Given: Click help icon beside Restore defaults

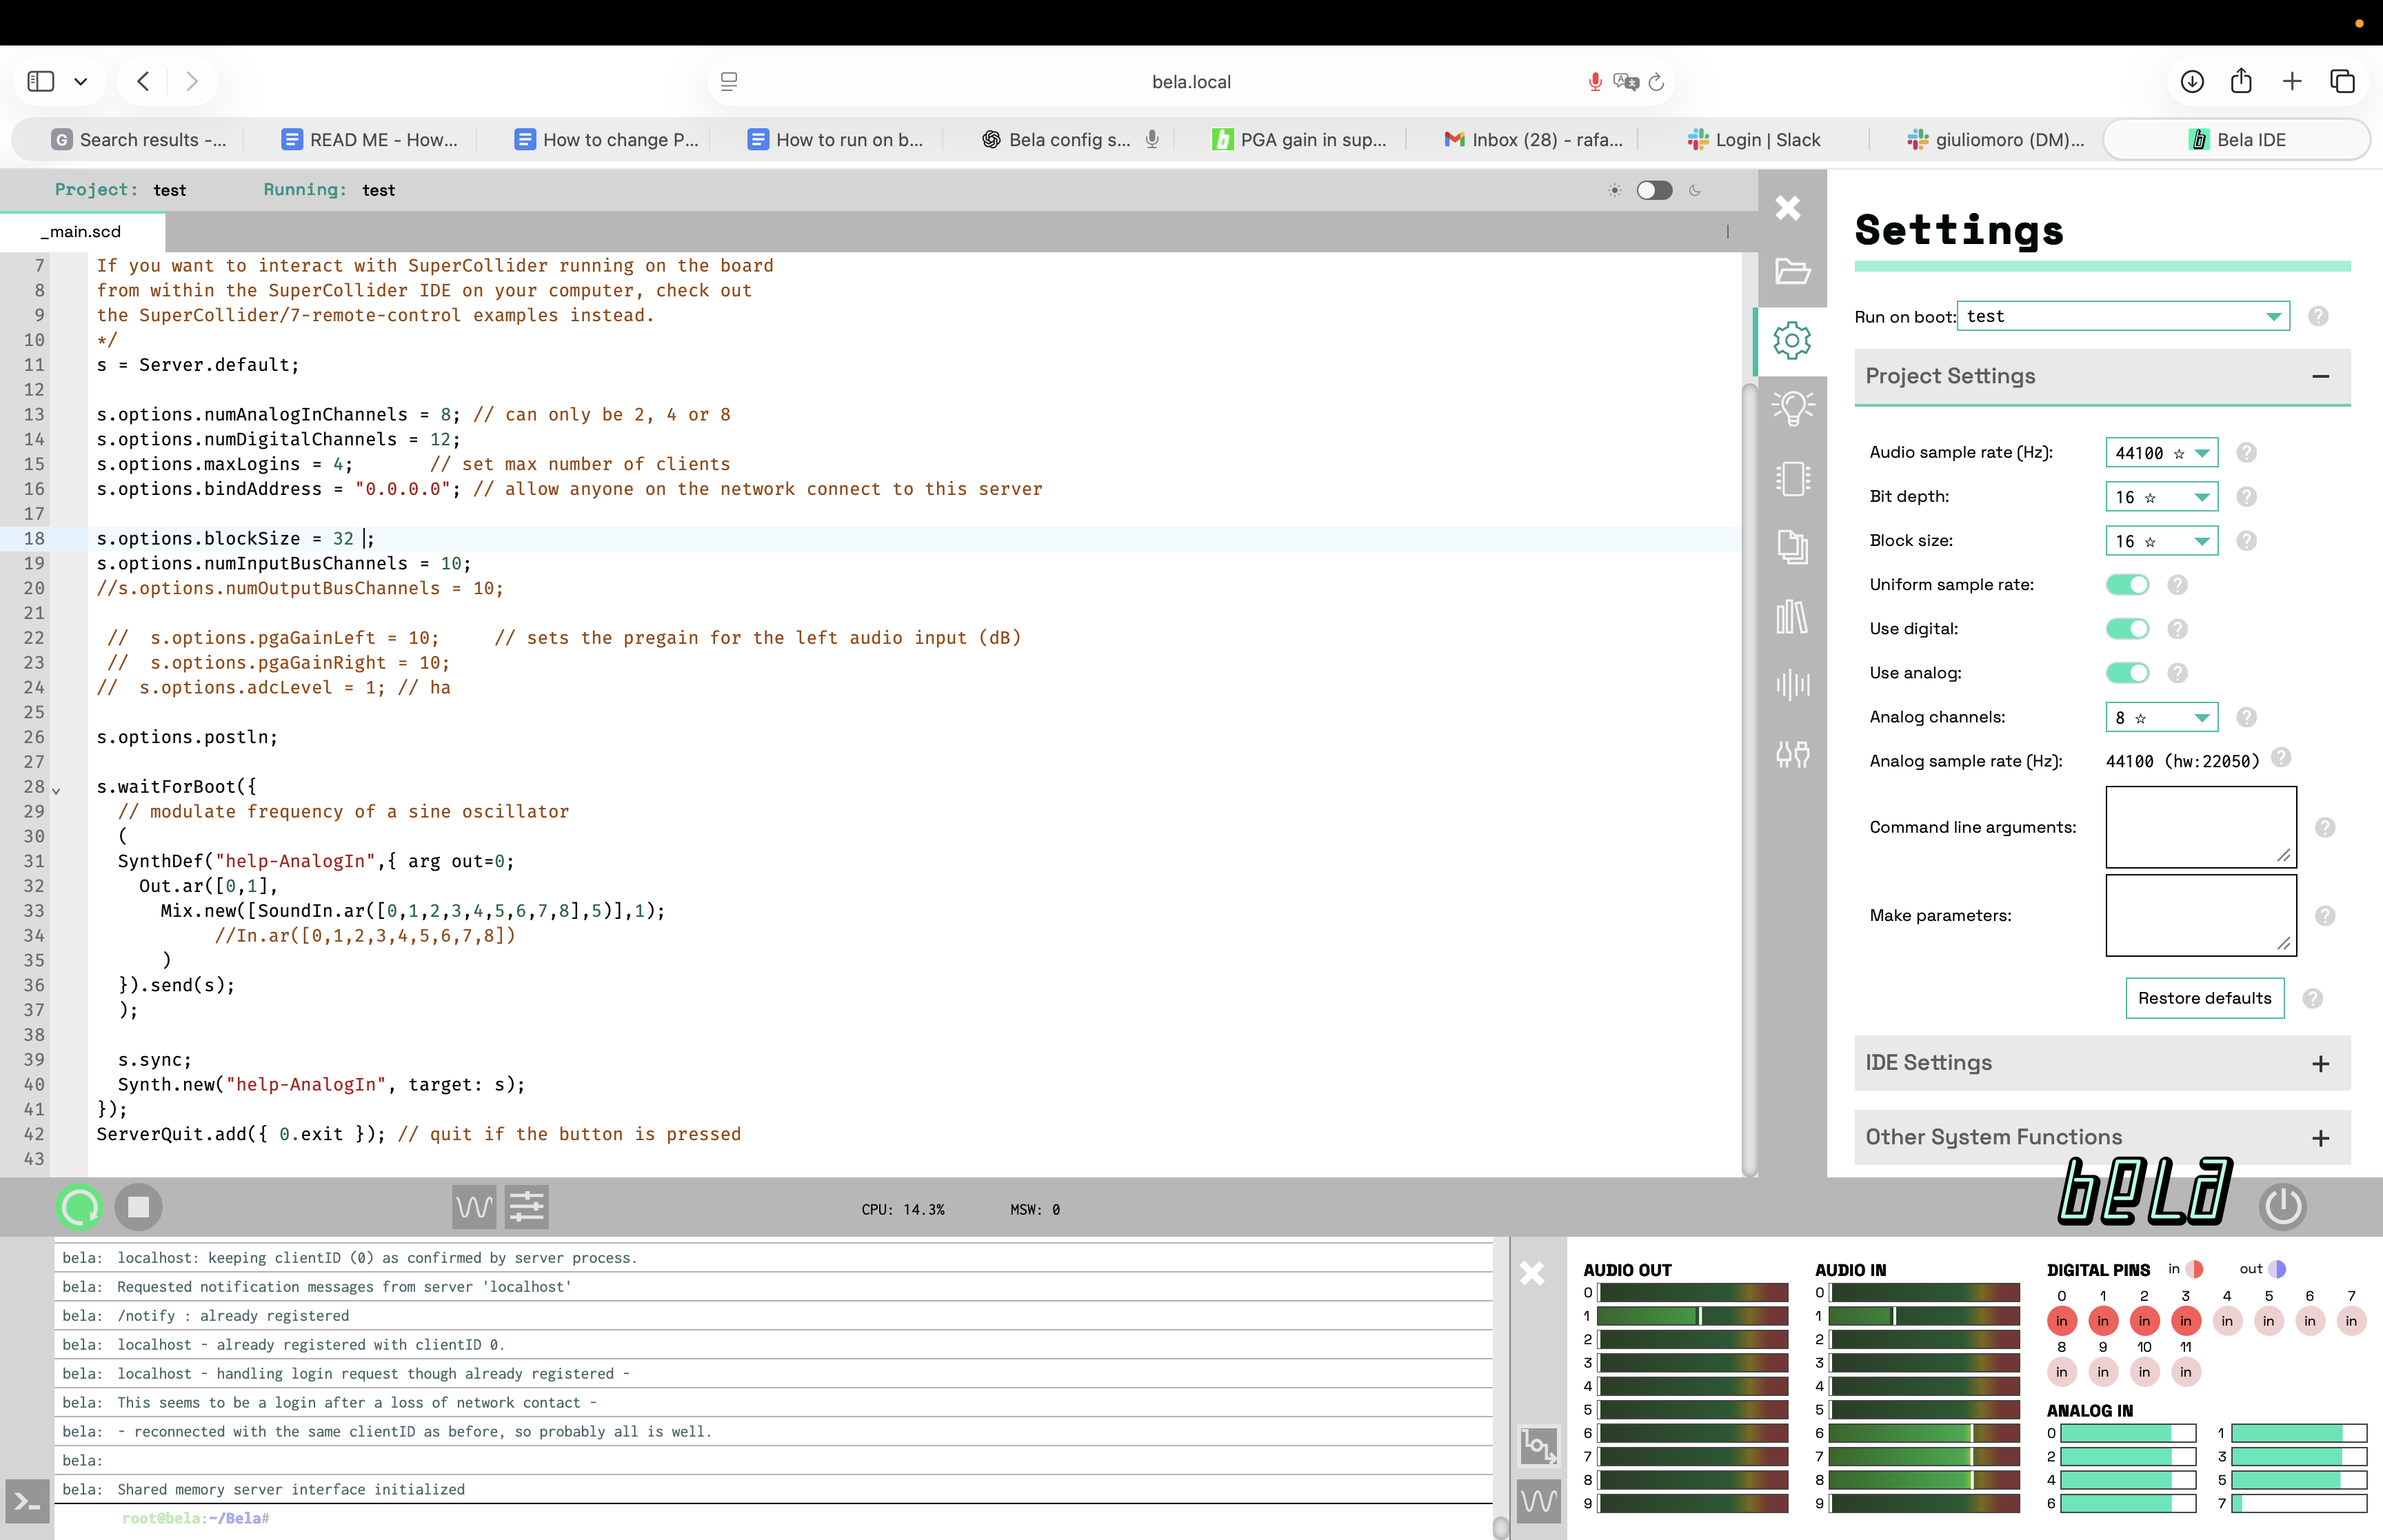Looking at the screenshot, I should pos(2313,998).
